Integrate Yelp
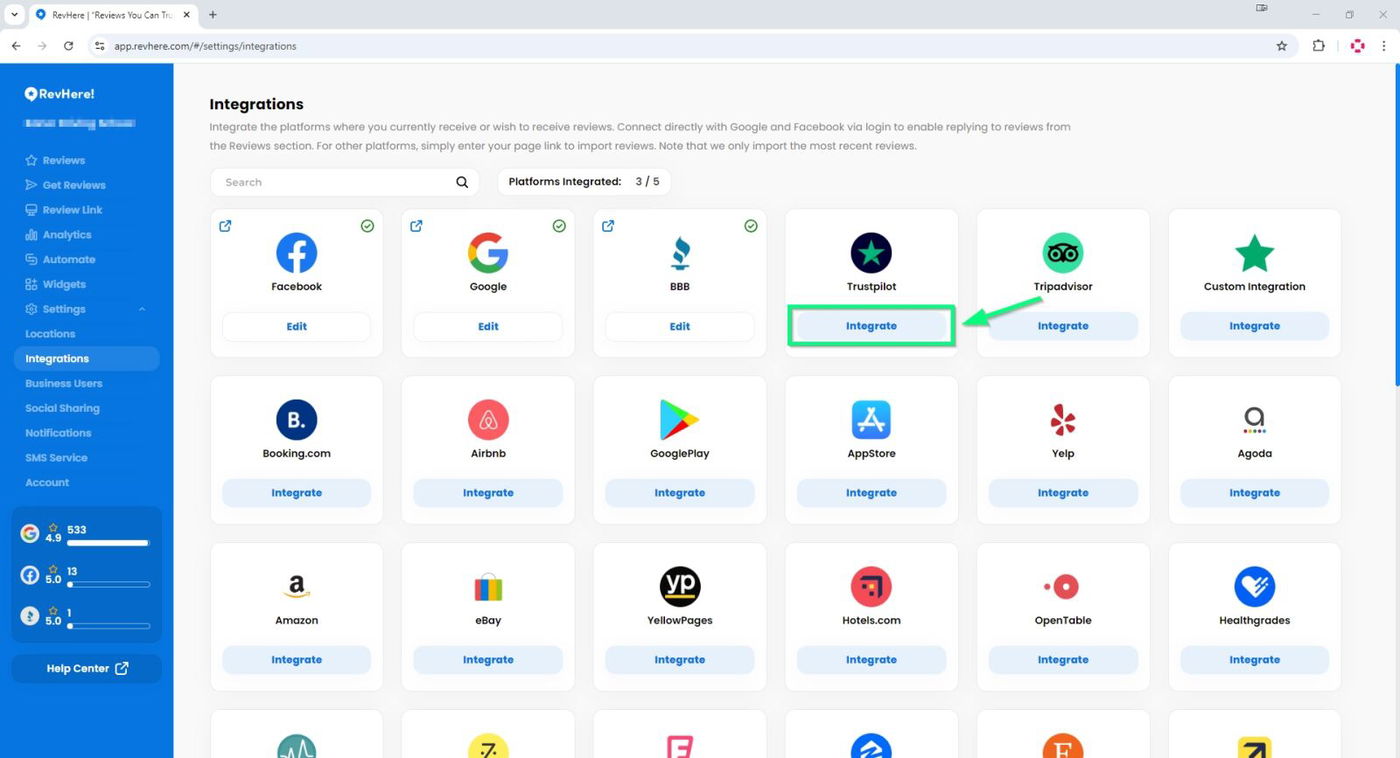Image resolution: width=1400 pixels, height=758 pixels. tap(1063, 493)
